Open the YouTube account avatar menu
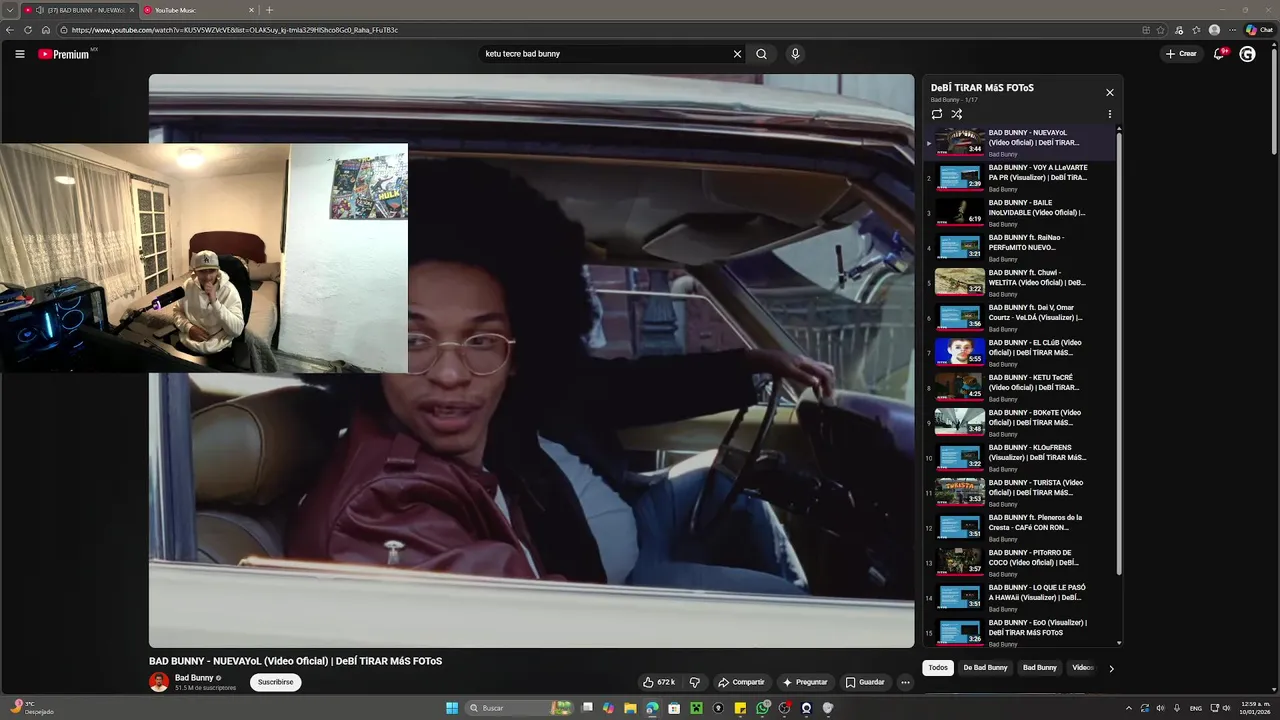Image resolution: width=1280 pixels, height=720 pixels. coord(1247,54)
